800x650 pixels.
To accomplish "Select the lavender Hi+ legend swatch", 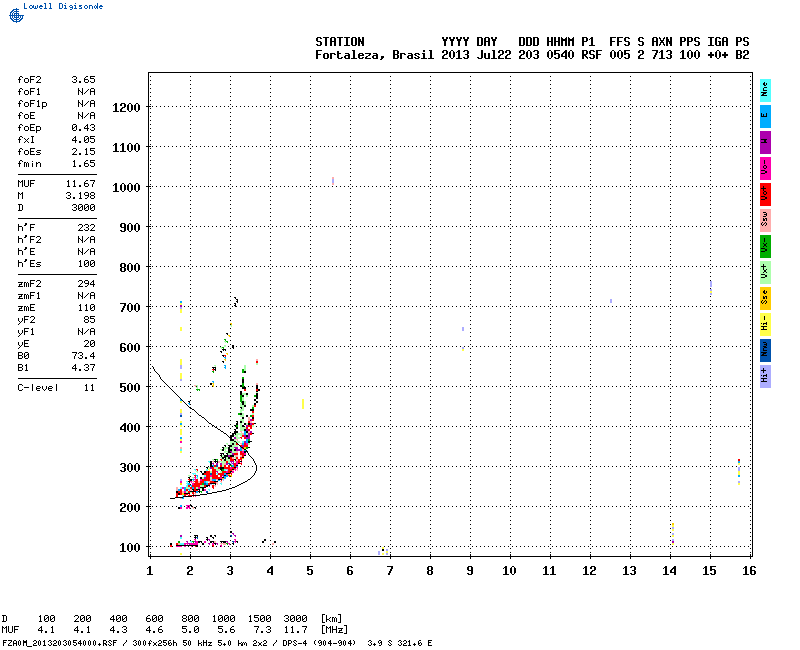I will coord(765,377).
